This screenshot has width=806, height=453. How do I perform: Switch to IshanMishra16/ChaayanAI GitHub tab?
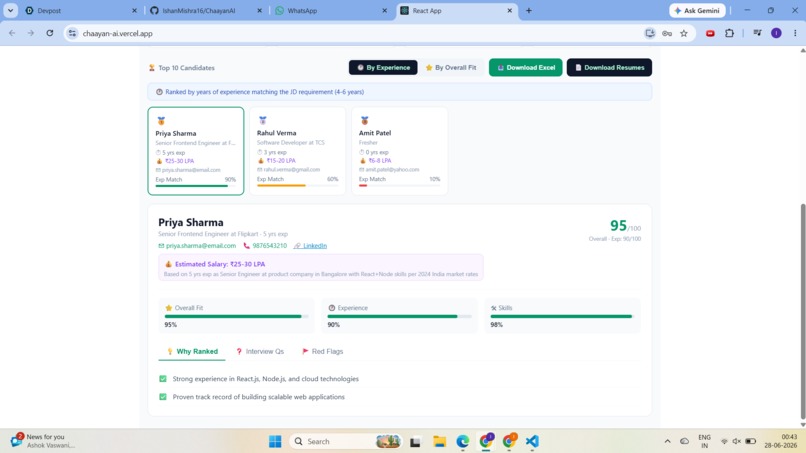(x=207, y=10)
